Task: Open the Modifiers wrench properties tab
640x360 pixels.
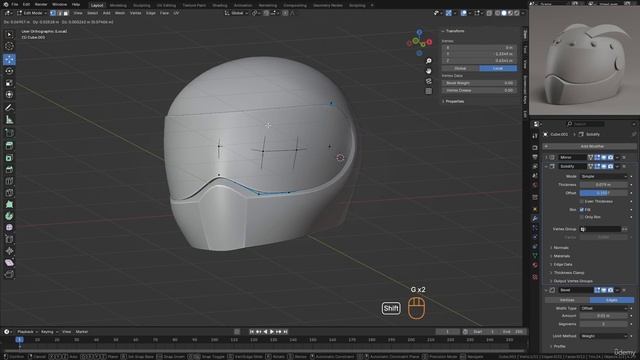Action: tap(535, 218)
